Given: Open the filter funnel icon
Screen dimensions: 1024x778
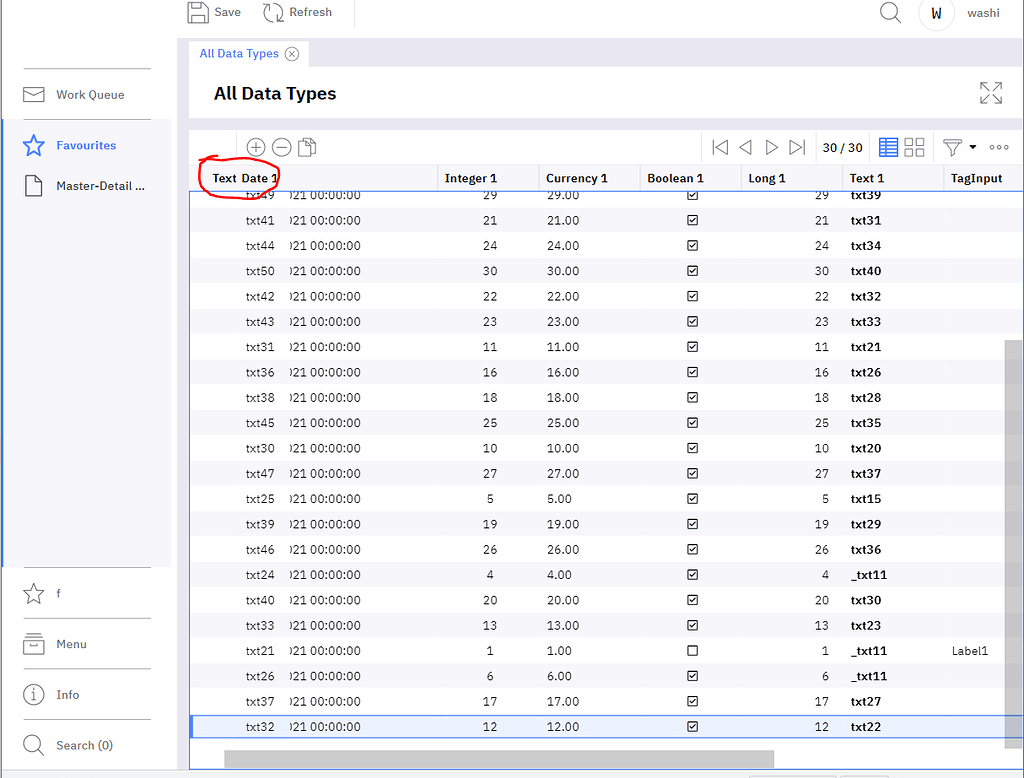Looking at the screenshot, I should (950, 146).
